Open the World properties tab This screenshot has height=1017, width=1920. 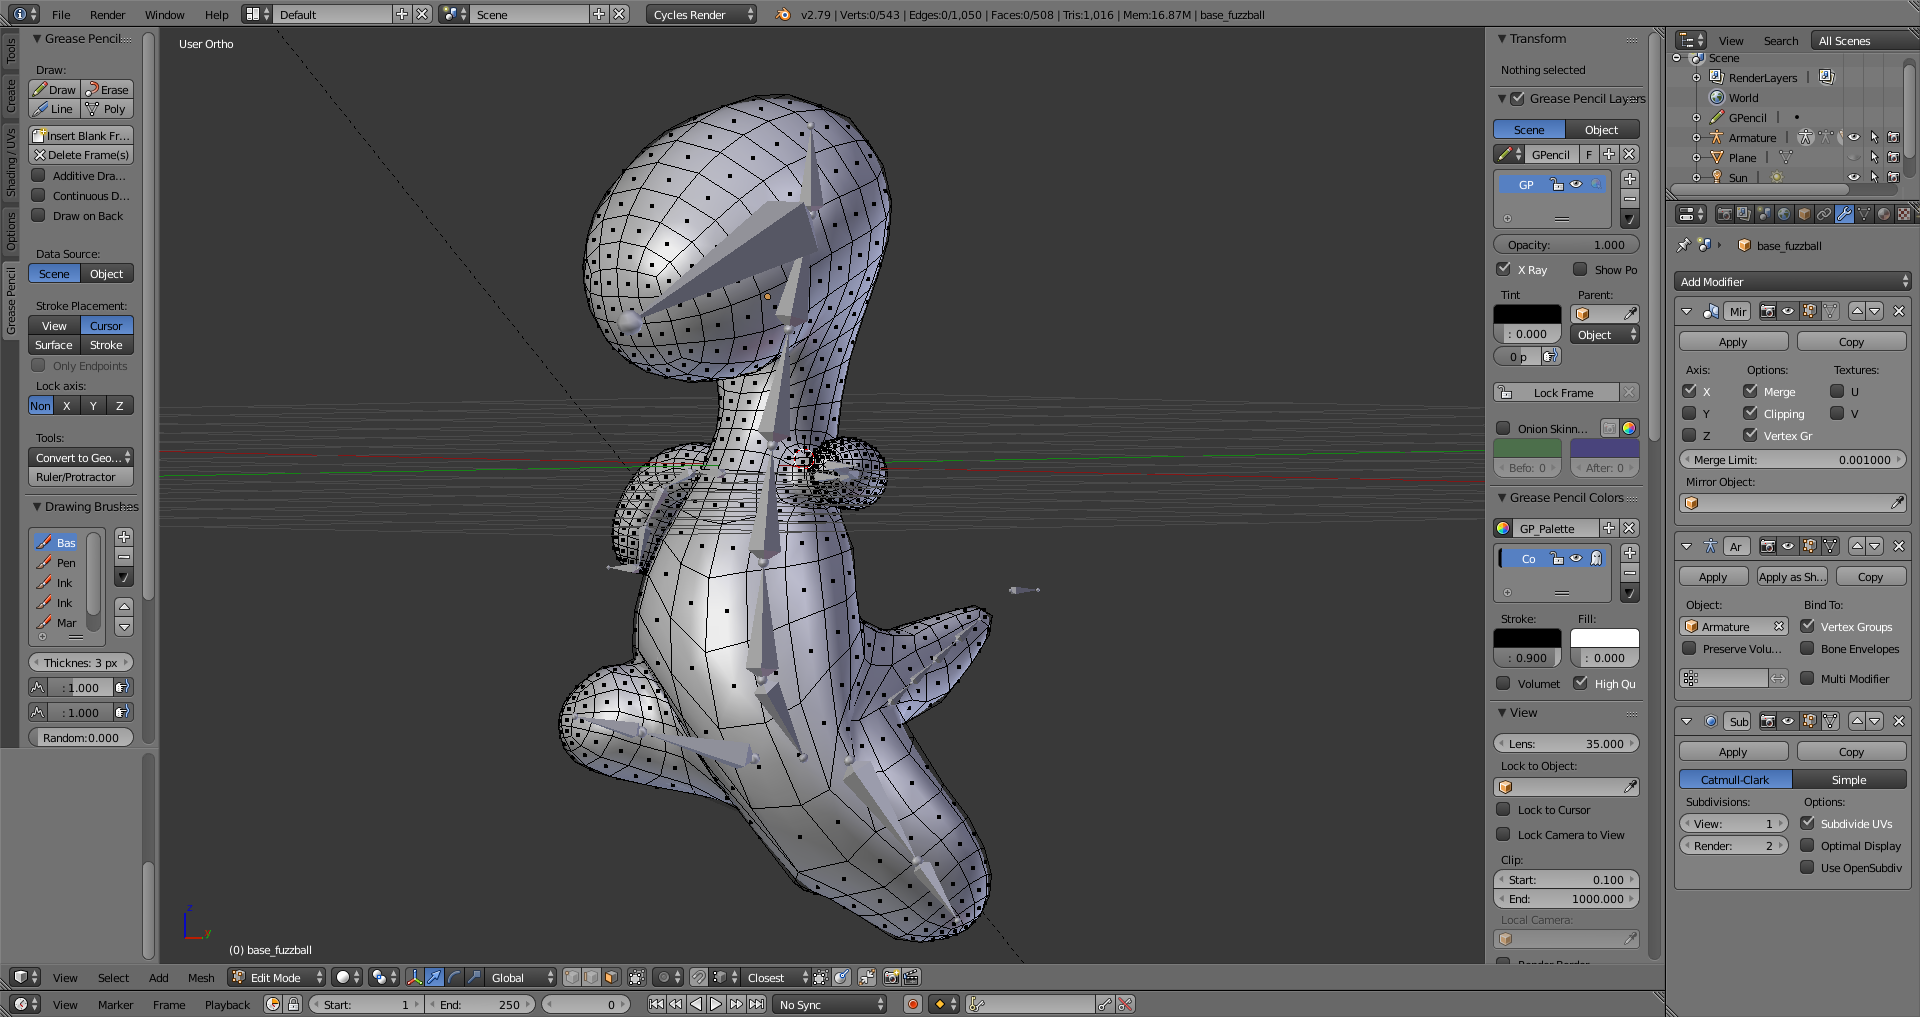tap(1784, 214)
